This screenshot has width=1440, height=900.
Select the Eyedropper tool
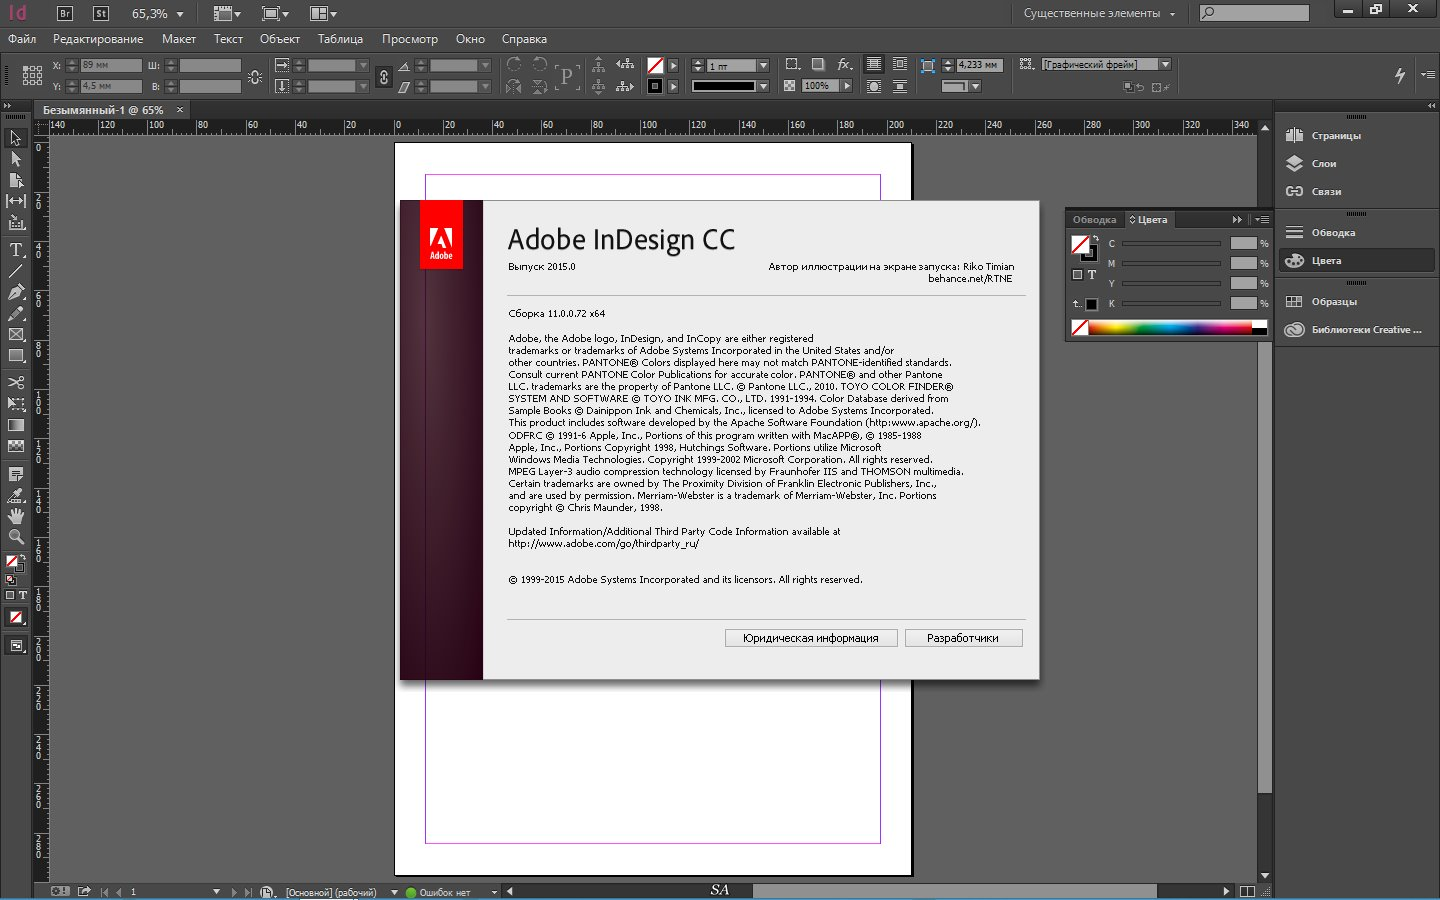[x=16, y=495]
